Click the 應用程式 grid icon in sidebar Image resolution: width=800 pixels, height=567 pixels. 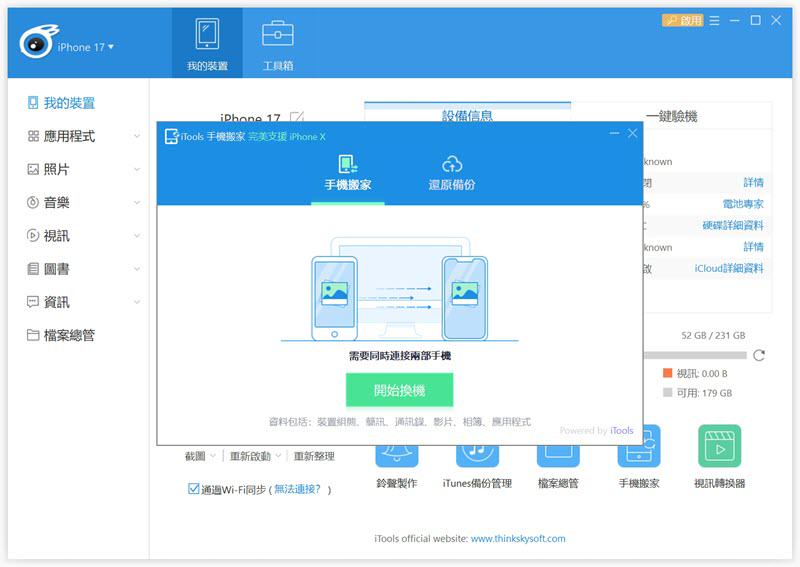33,136
